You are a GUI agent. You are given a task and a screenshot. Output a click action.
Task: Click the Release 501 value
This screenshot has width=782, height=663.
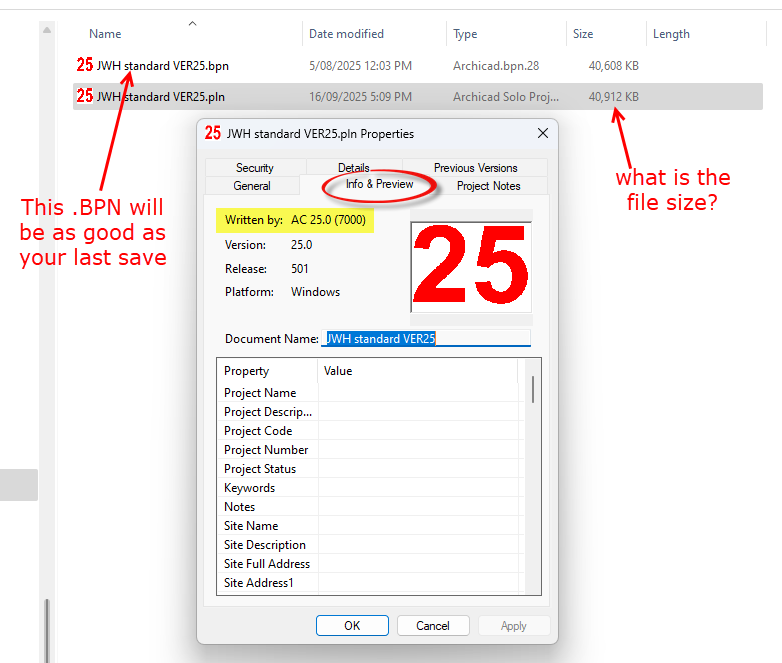click(299, 268)
